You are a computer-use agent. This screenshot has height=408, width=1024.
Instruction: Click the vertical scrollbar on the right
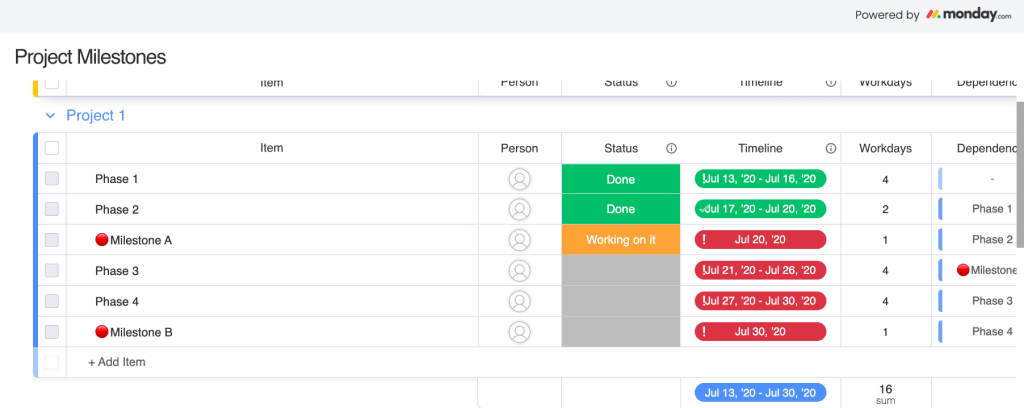[1020, 174]
